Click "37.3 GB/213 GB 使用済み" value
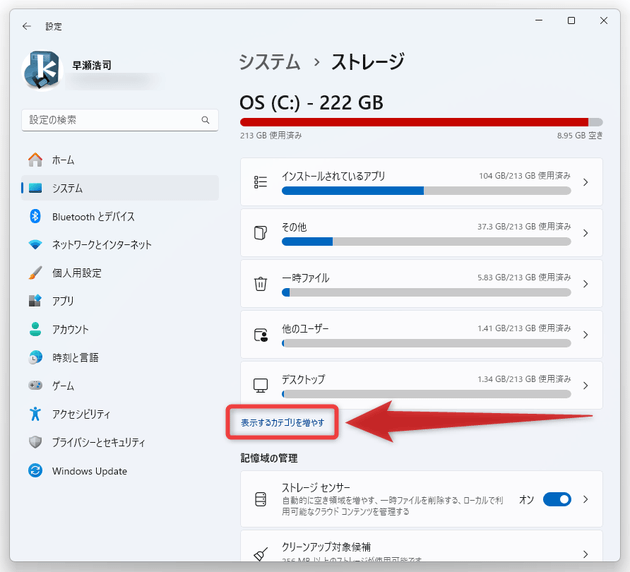Screen dimensions: 630x572 point(524,226)
